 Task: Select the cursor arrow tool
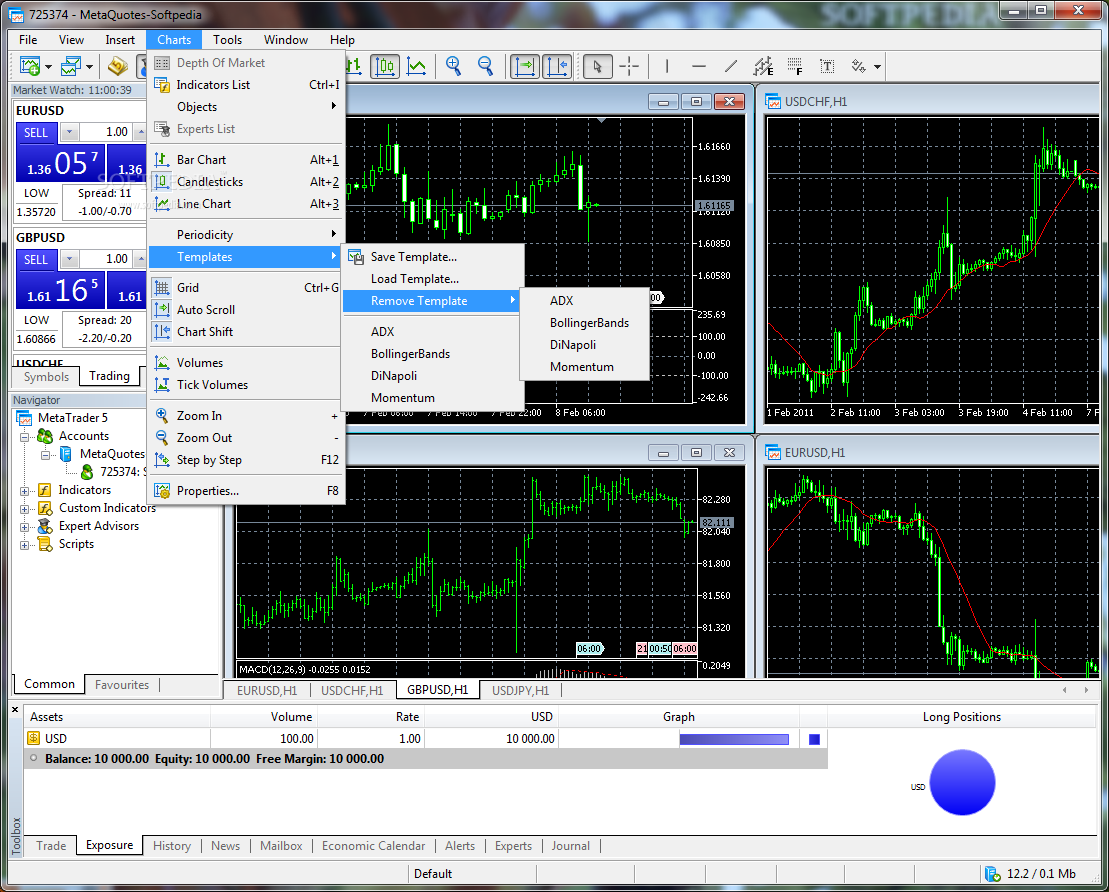pos(598,66)
